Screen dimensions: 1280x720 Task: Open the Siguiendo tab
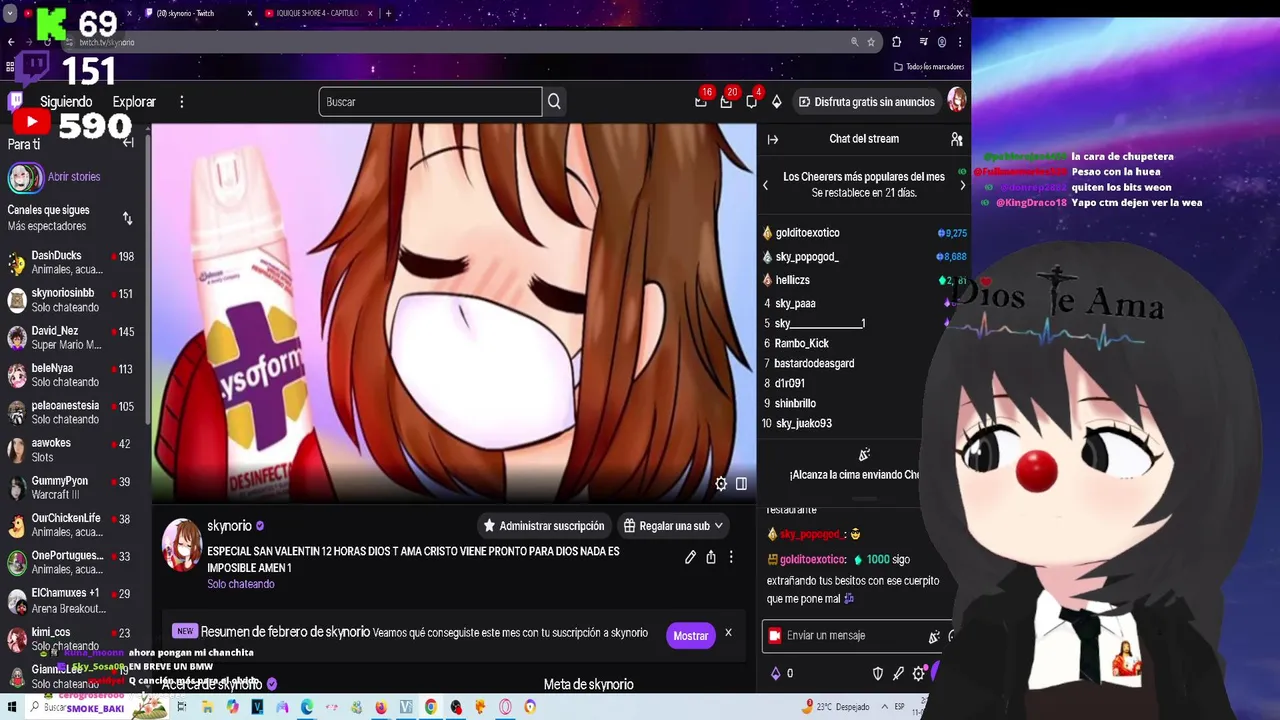click(66, 102)
